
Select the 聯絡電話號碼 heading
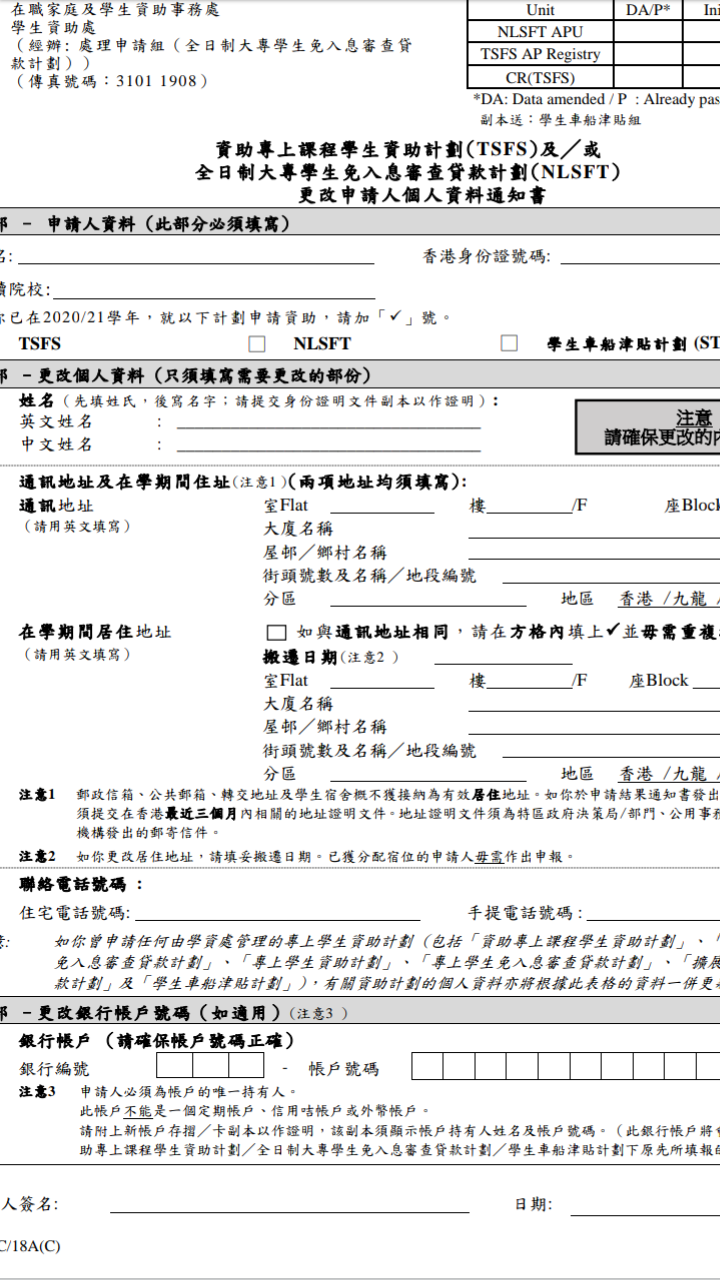pyautogui.click(x=82, y=884)
